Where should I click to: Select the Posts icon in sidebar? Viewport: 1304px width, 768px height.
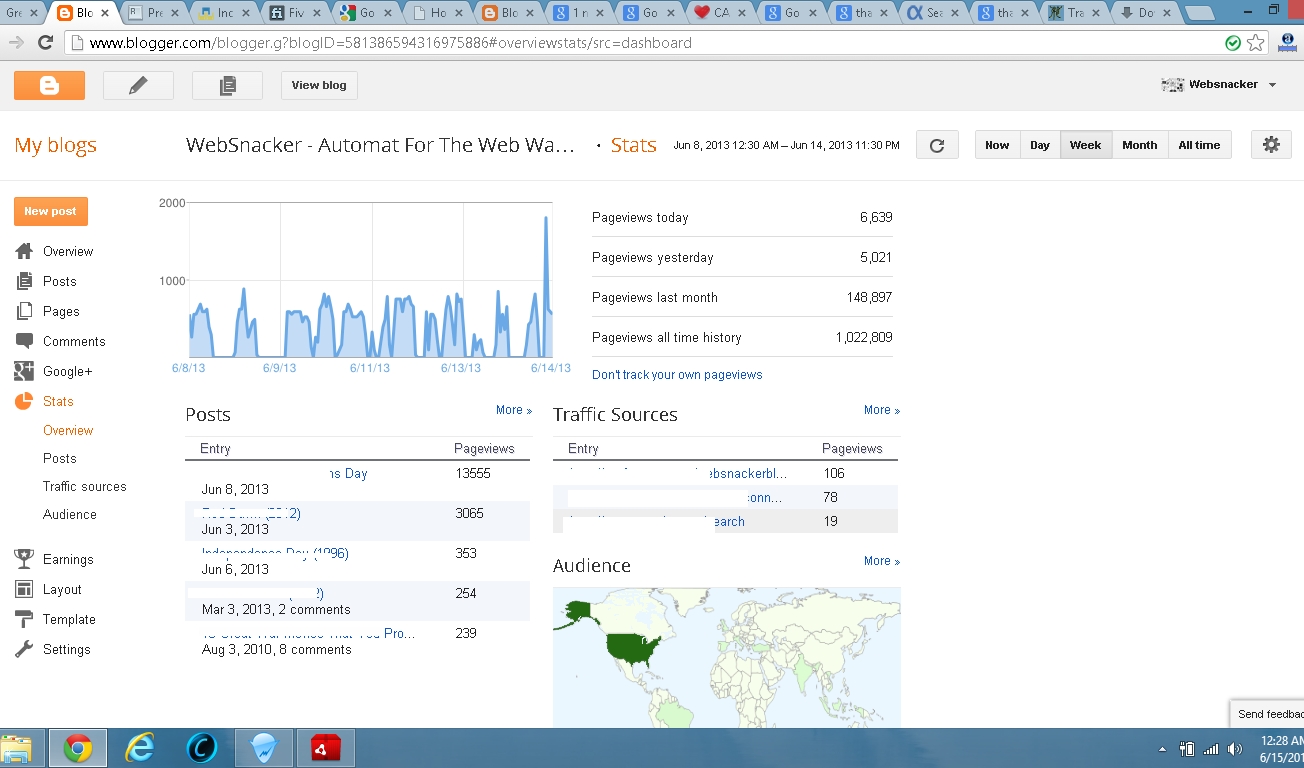(x=24, y=281)
